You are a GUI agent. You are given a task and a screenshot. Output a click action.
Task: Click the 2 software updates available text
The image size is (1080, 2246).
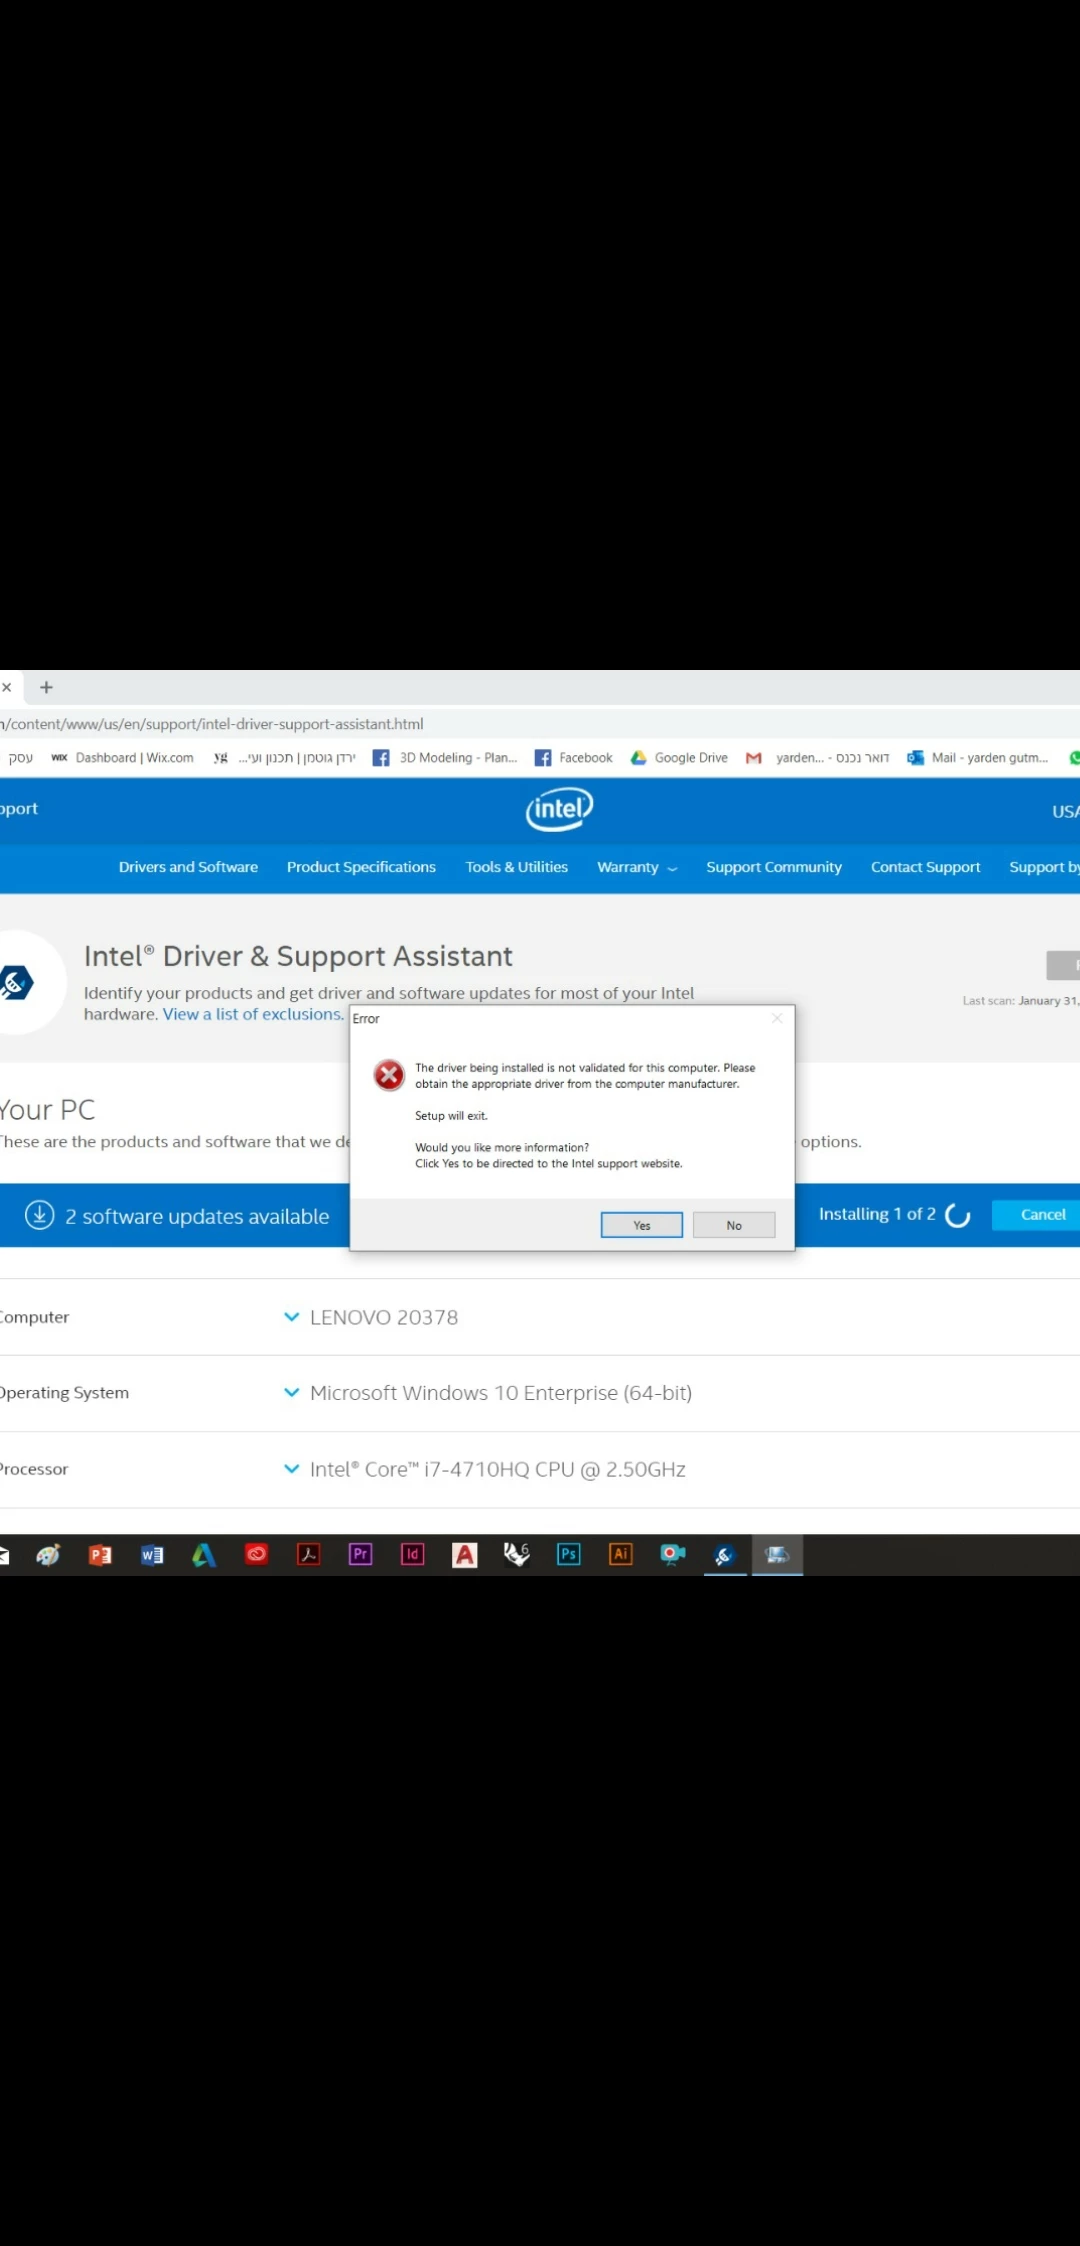click(197, 1216)
